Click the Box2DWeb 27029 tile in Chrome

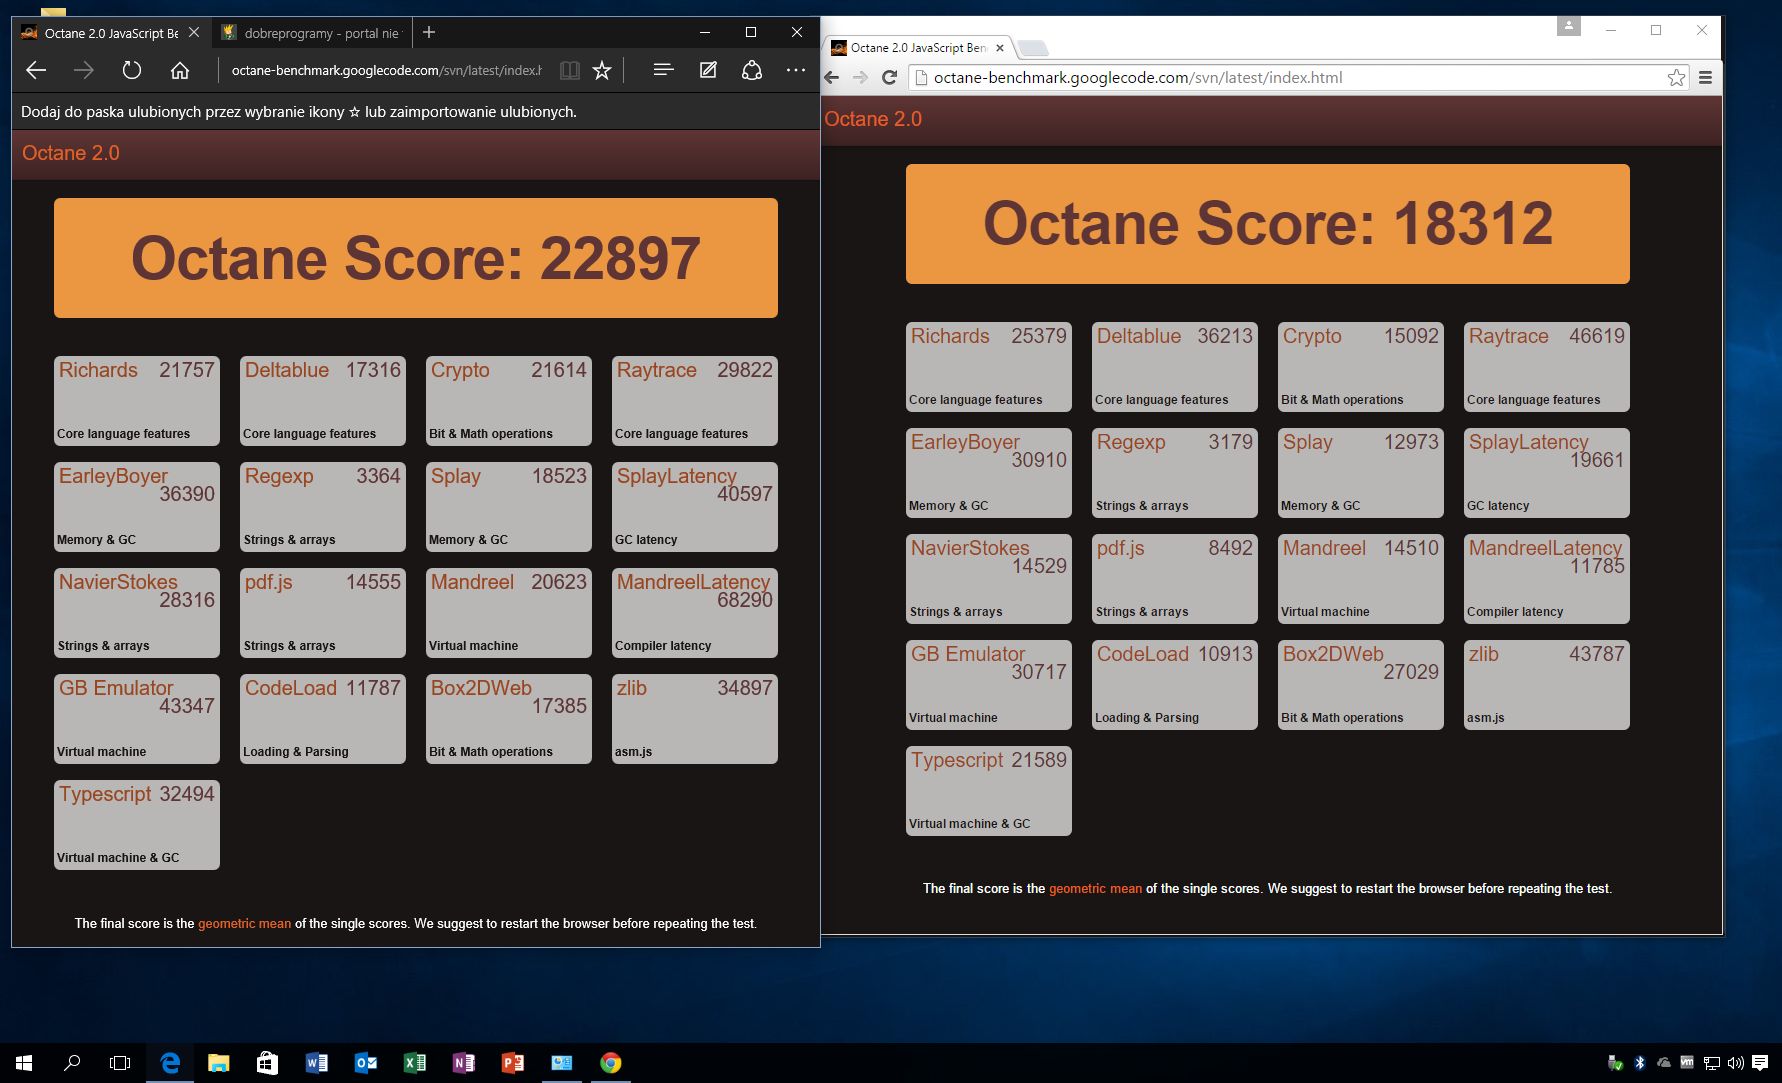coord(1361,685)
